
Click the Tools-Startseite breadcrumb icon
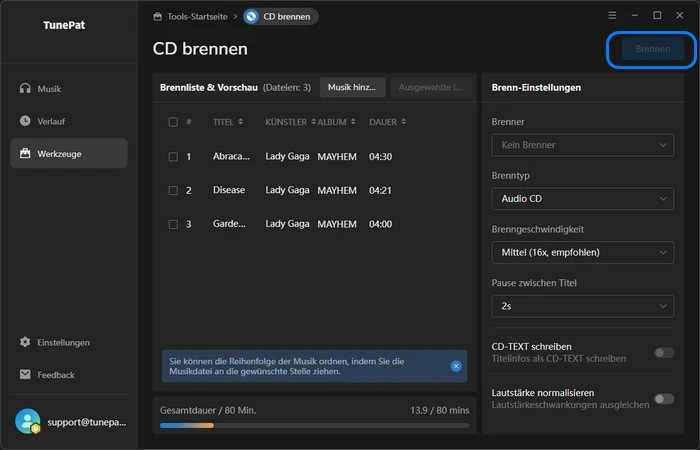[158, 17]
